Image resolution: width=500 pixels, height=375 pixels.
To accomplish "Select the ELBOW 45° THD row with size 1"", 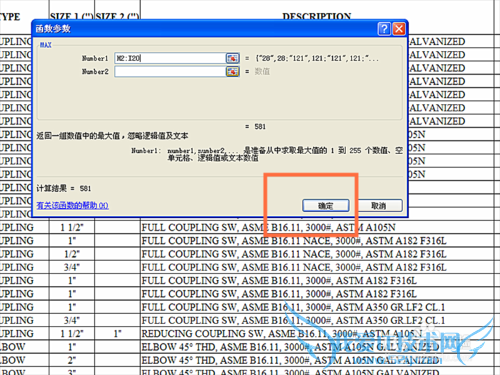I will click(317, 347).
